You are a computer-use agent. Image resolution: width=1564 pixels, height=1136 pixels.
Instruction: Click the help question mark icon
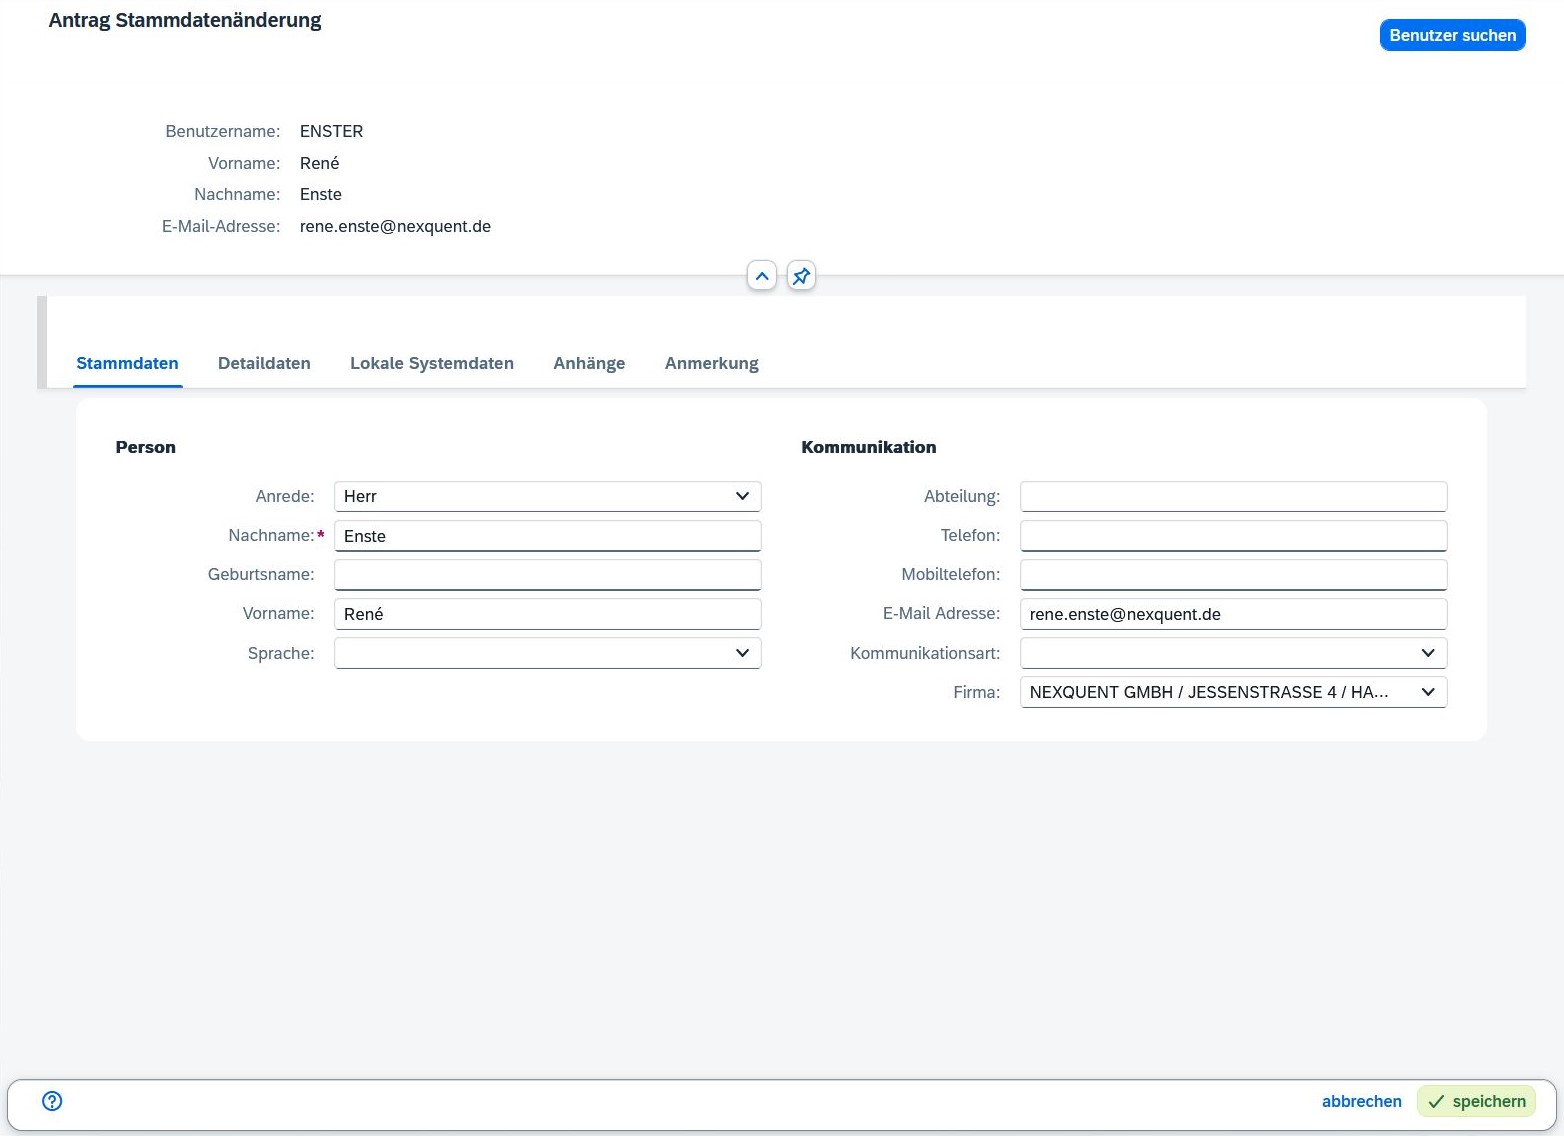pyautogui.click(x=52, y=1101)
